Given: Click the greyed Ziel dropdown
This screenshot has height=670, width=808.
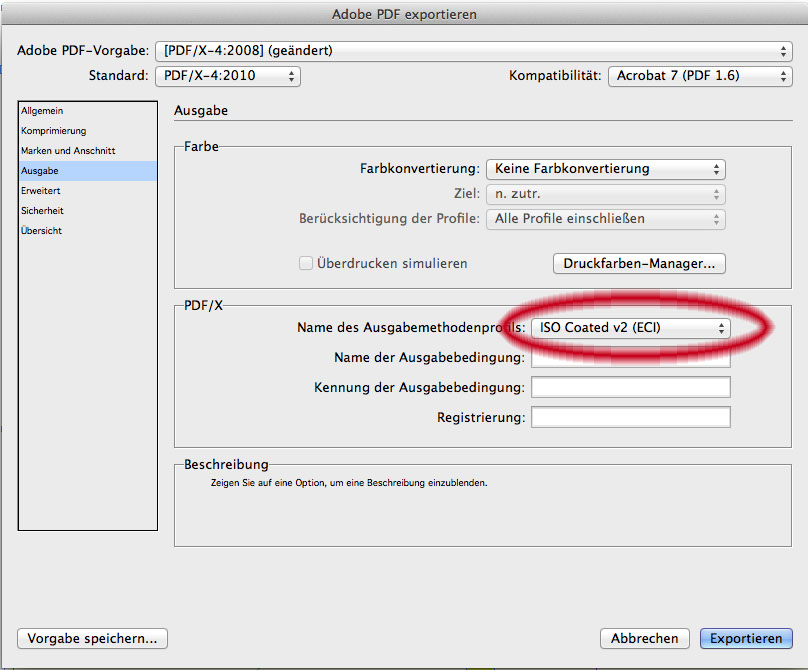Looking at the screenshot, I should [605, 194].
